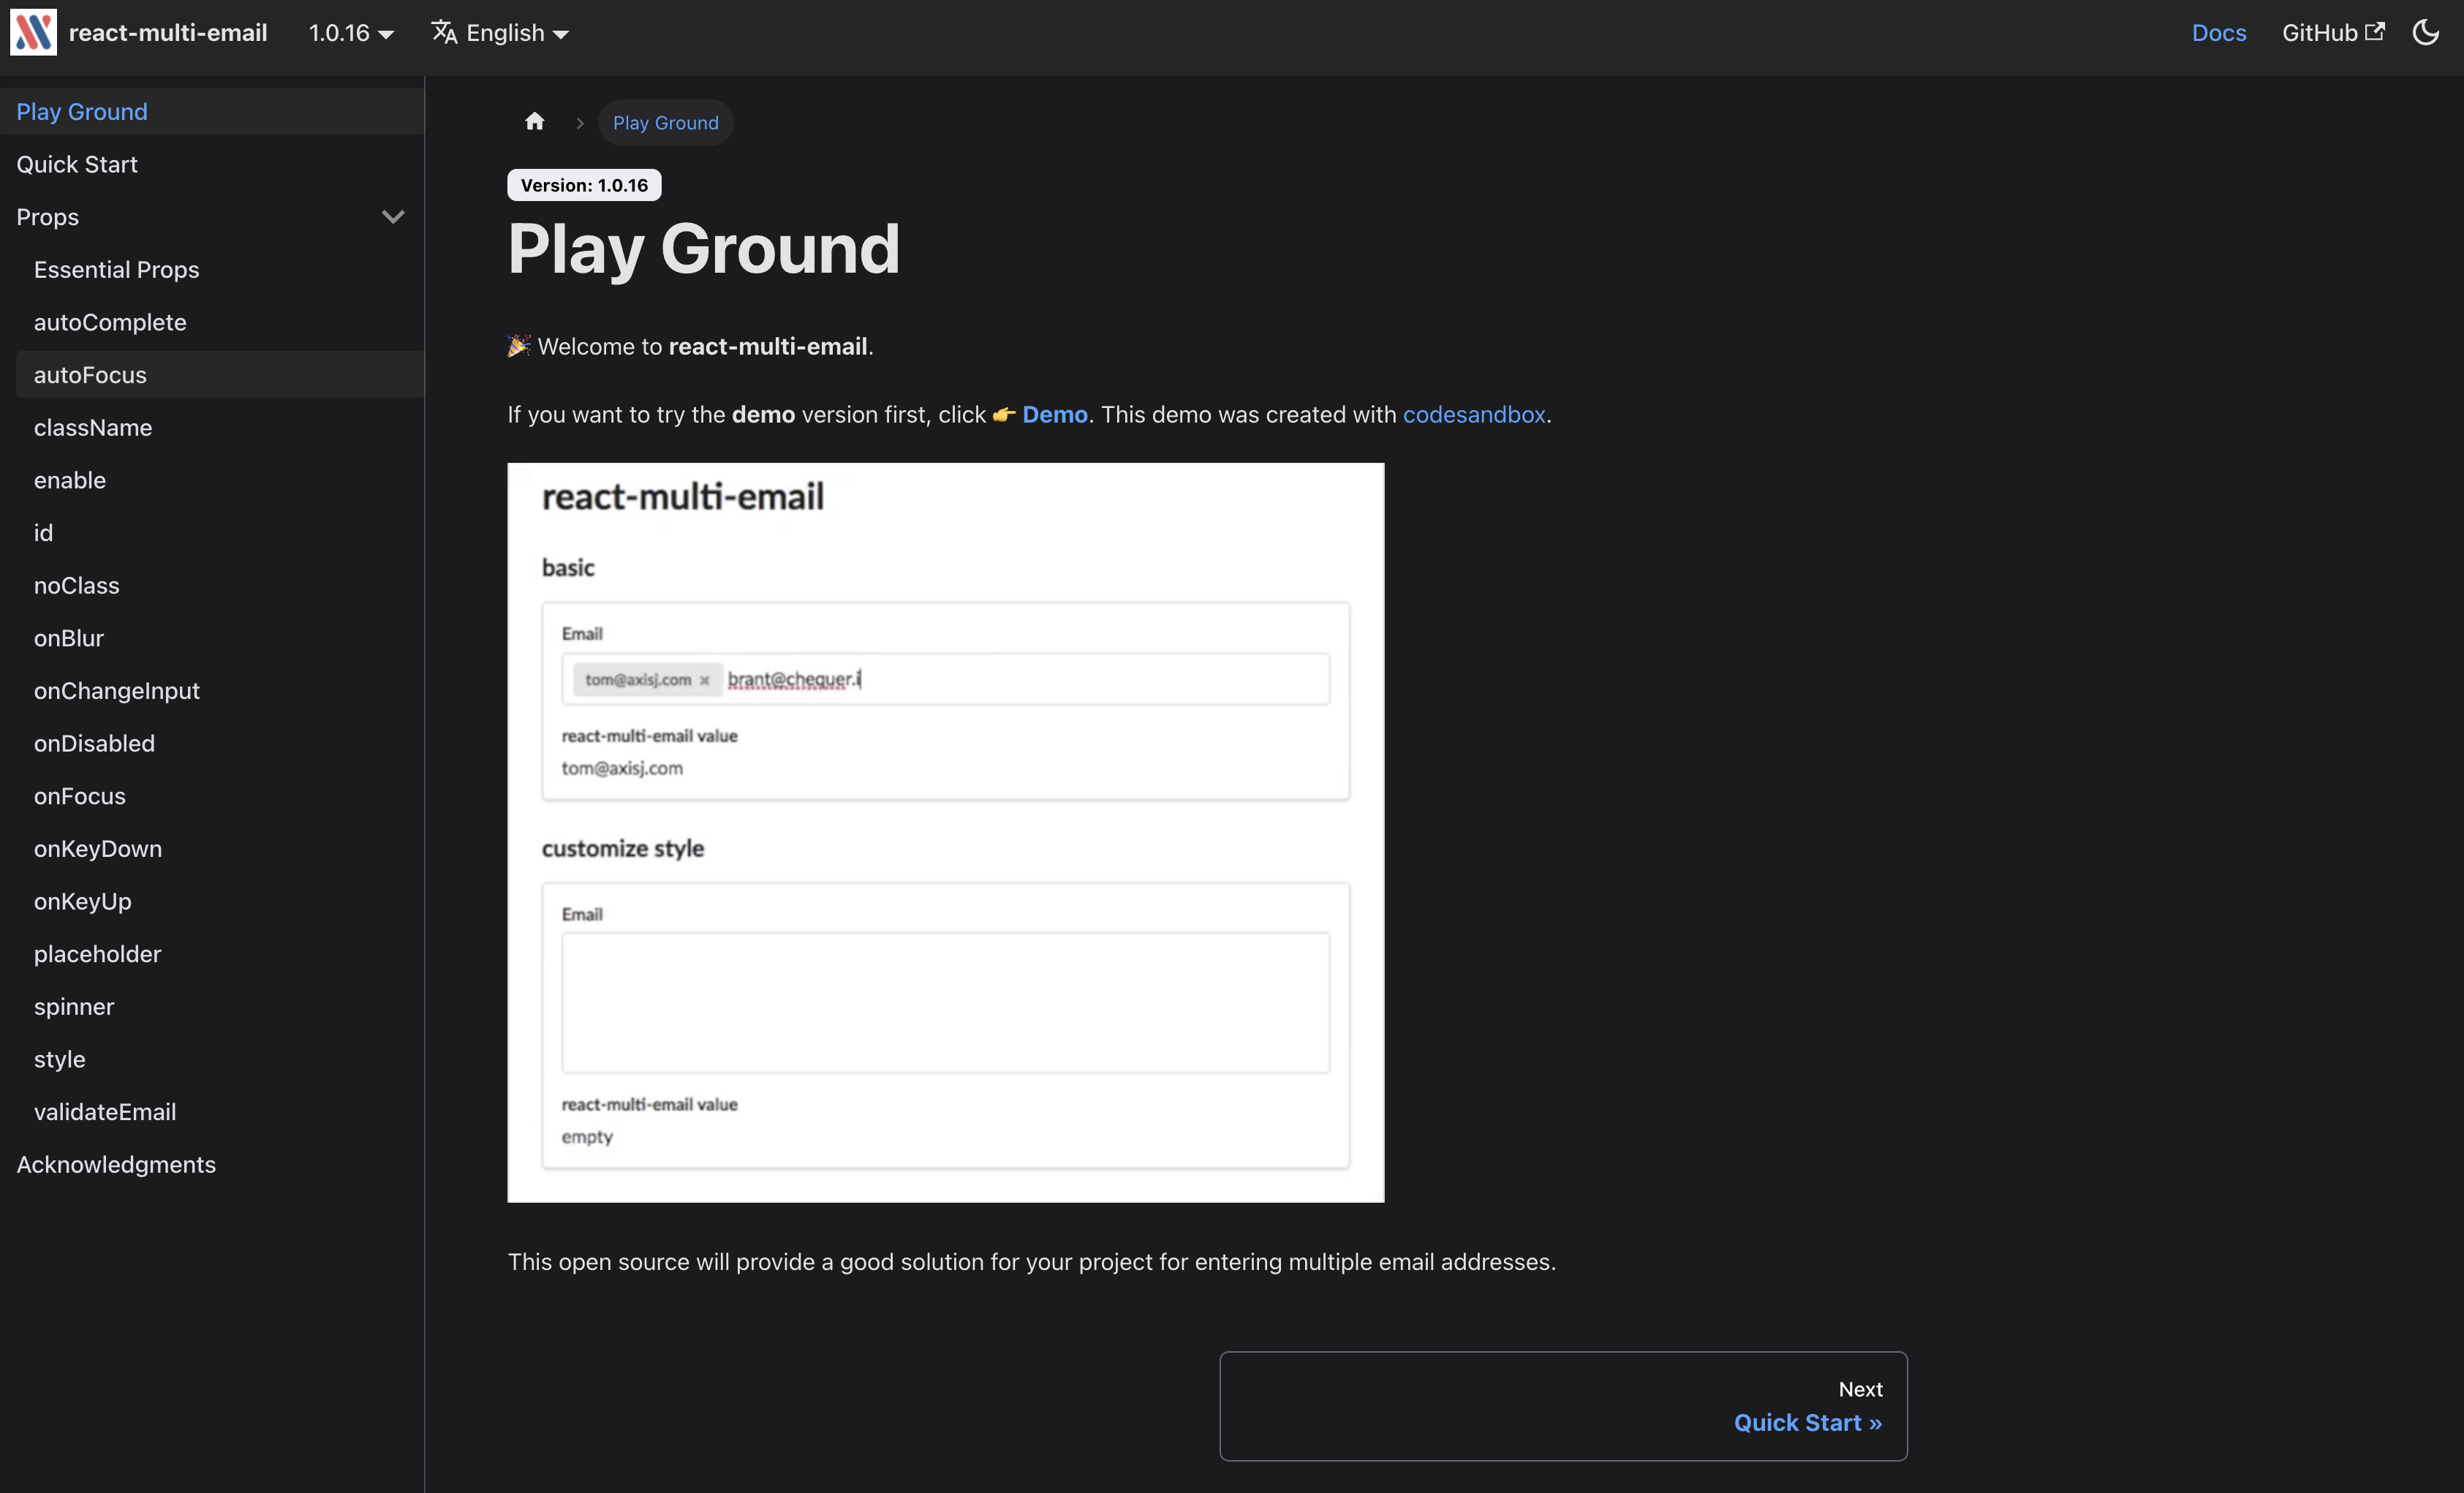Viewport: 2464px width, 1493px height.
Task: Select Quick Start in sidebar
Action: point(77,164)
